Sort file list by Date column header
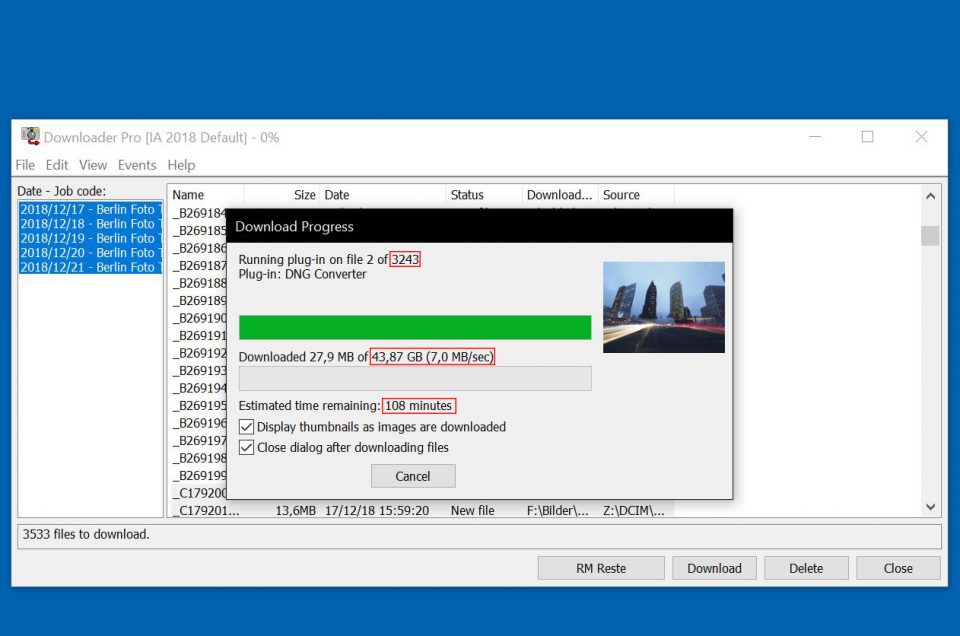 point(383,195)
